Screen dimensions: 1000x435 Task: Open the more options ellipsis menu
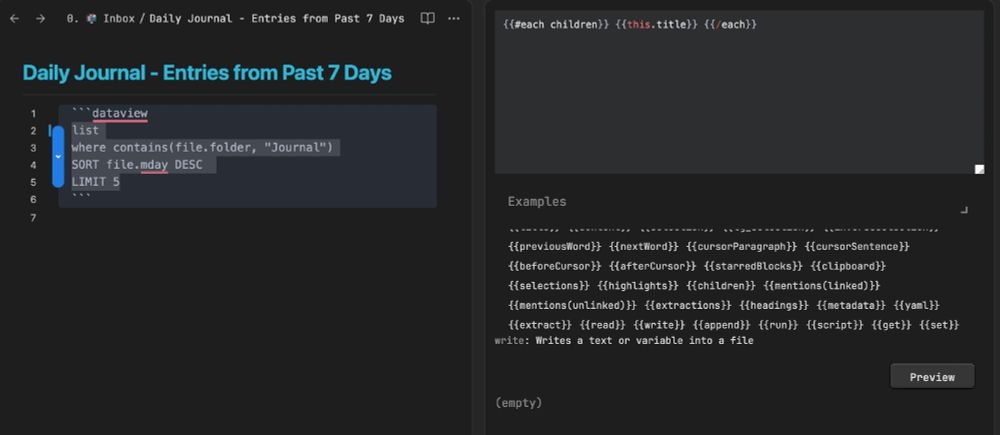[454, 18]
